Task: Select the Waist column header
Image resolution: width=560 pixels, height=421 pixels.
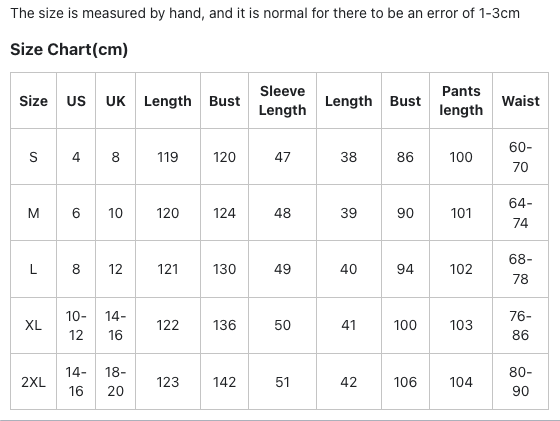Action: pyautogui.click(x=520, y=101)
